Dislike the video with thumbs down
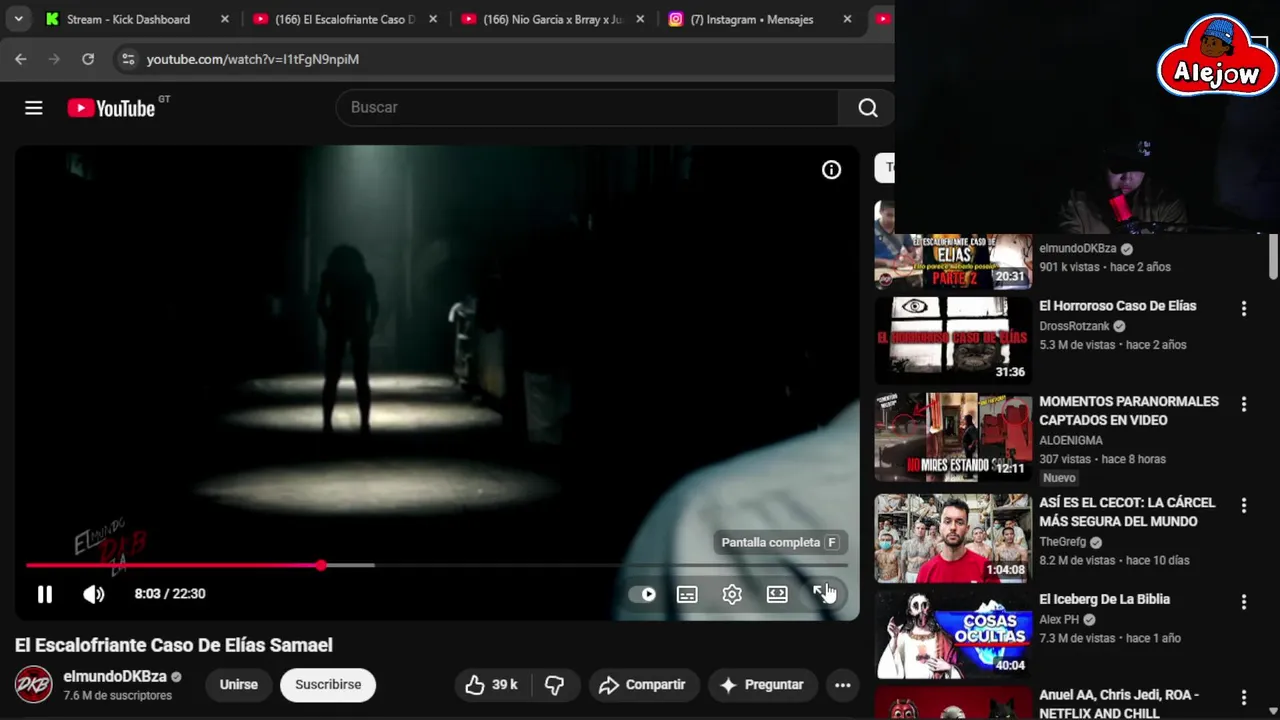 pos(554,685)
